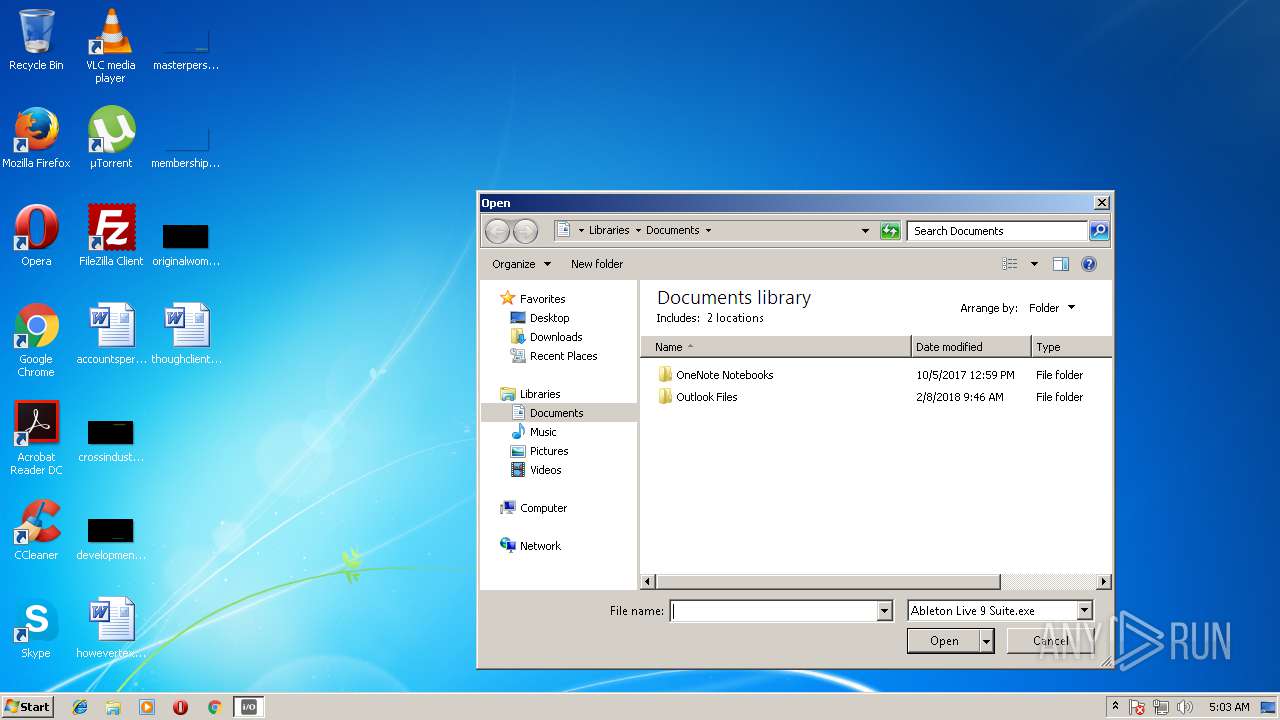Open Windows Explorer from taskbar

(x=113, y=707)
